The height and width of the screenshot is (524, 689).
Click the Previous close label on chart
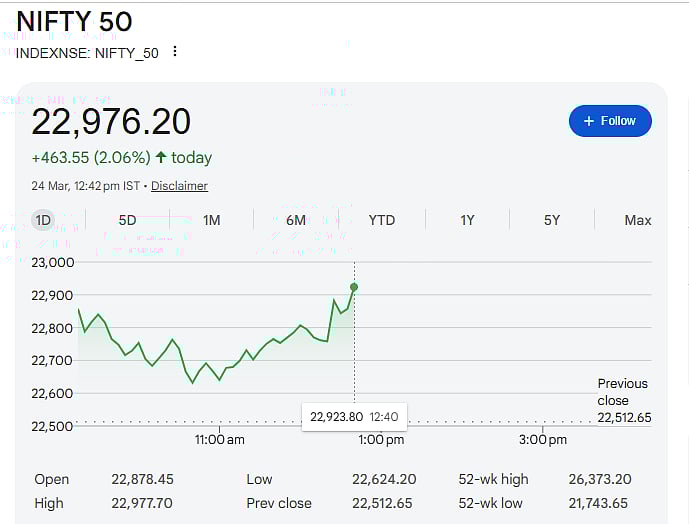click(622, 391)
